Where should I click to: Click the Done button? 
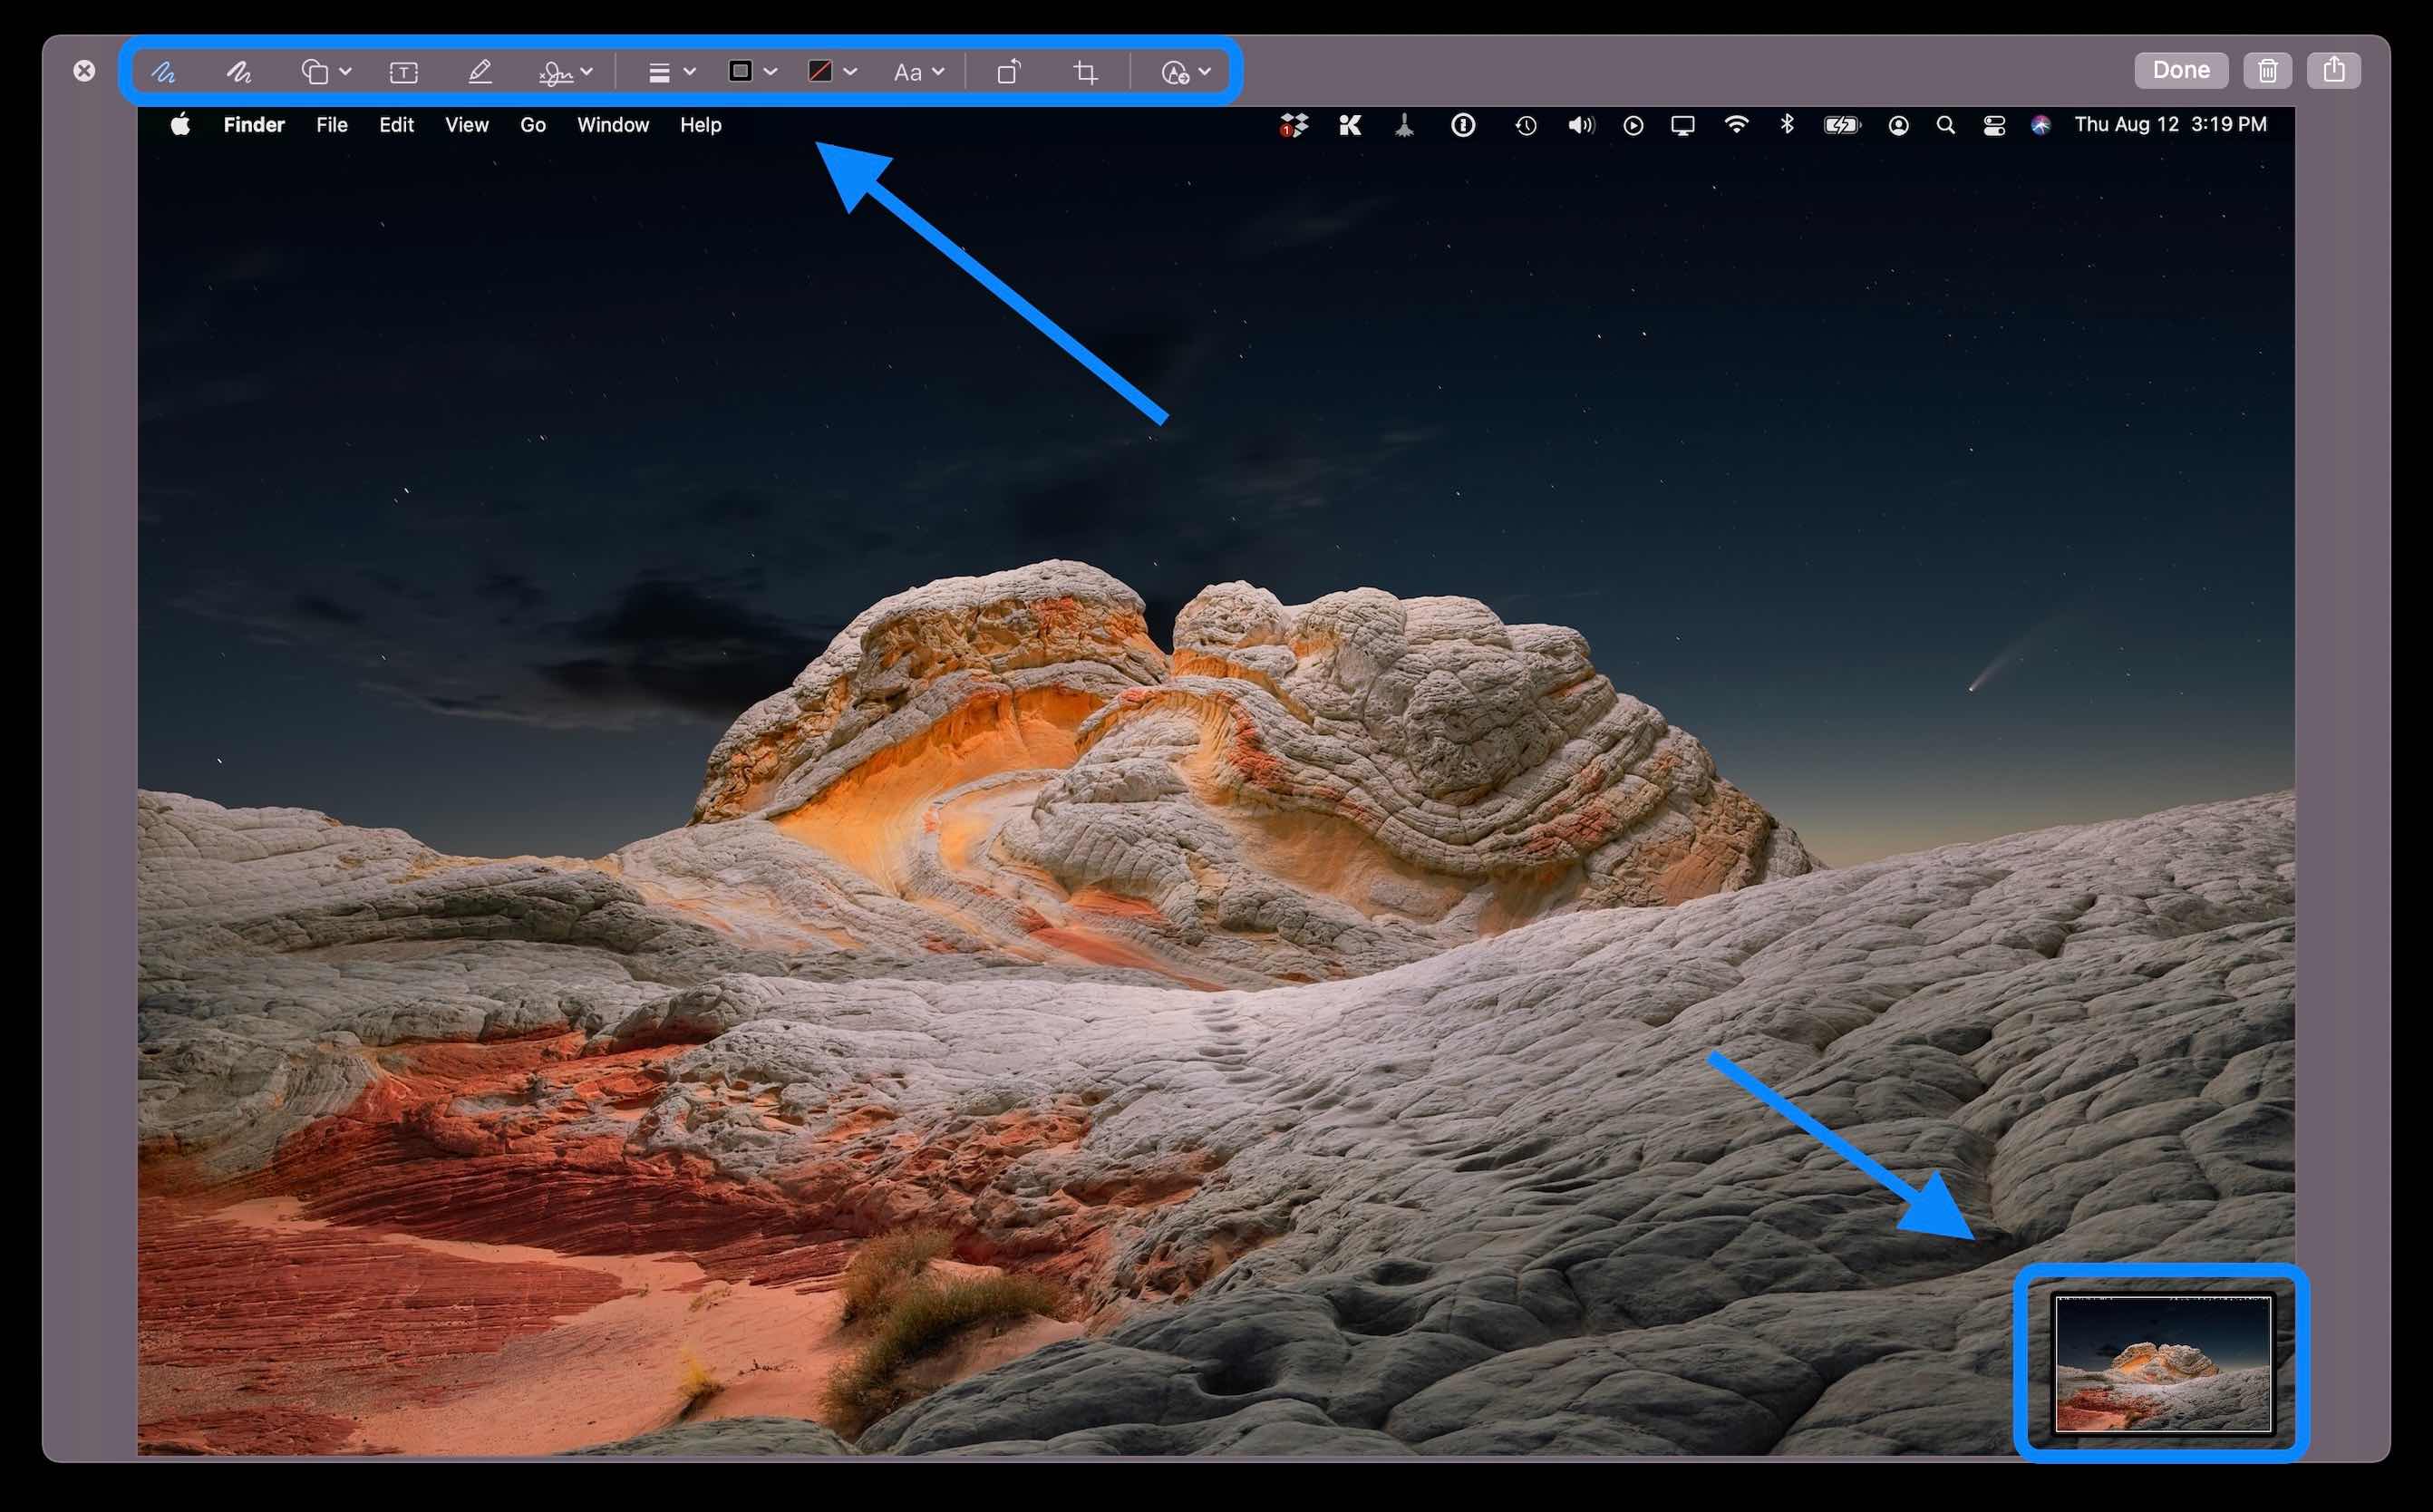(2181, 69)
